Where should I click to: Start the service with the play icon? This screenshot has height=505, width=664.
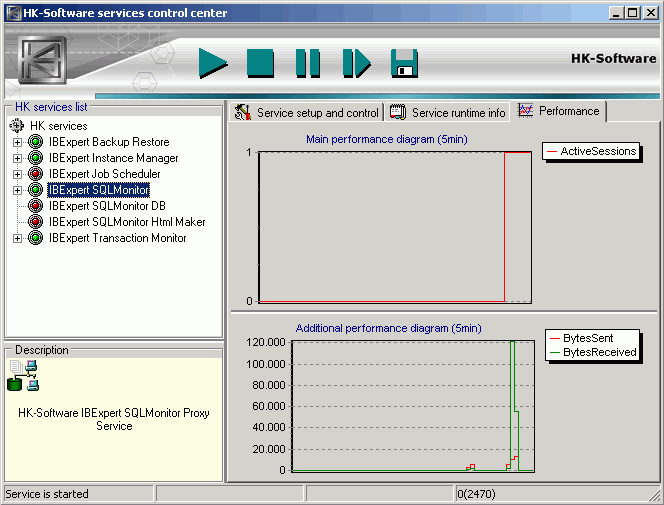click(213, 63)
